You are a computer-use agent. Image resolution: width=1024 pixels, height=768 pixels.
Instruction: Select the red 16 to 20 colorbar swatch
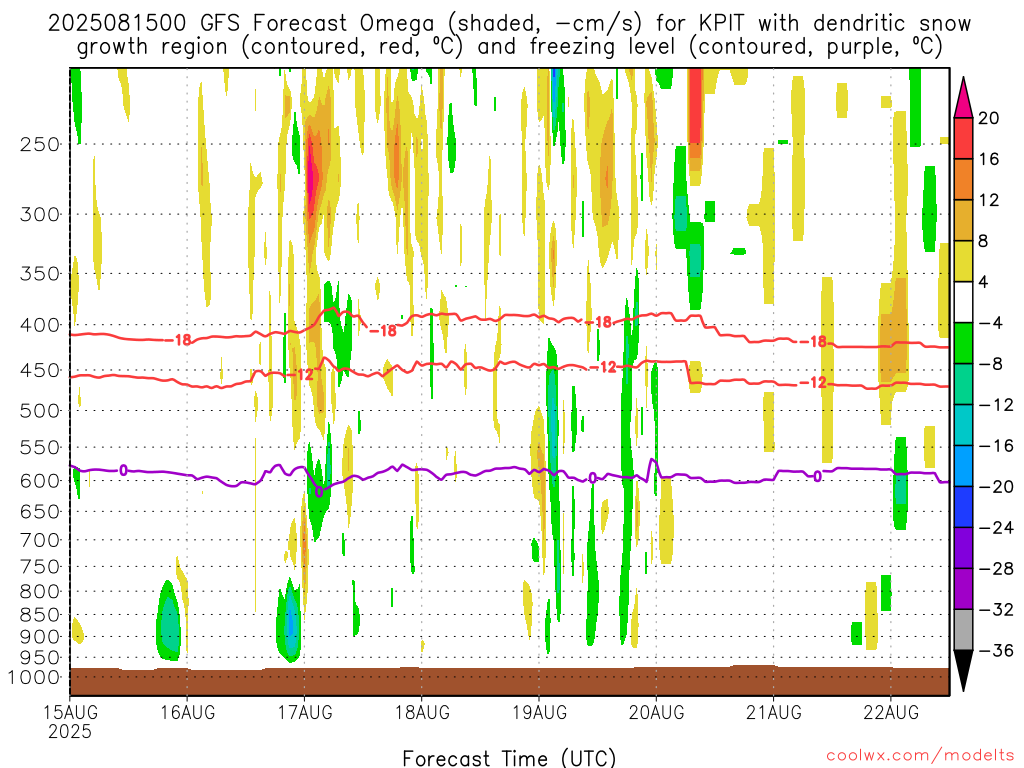tap(963, 138)
